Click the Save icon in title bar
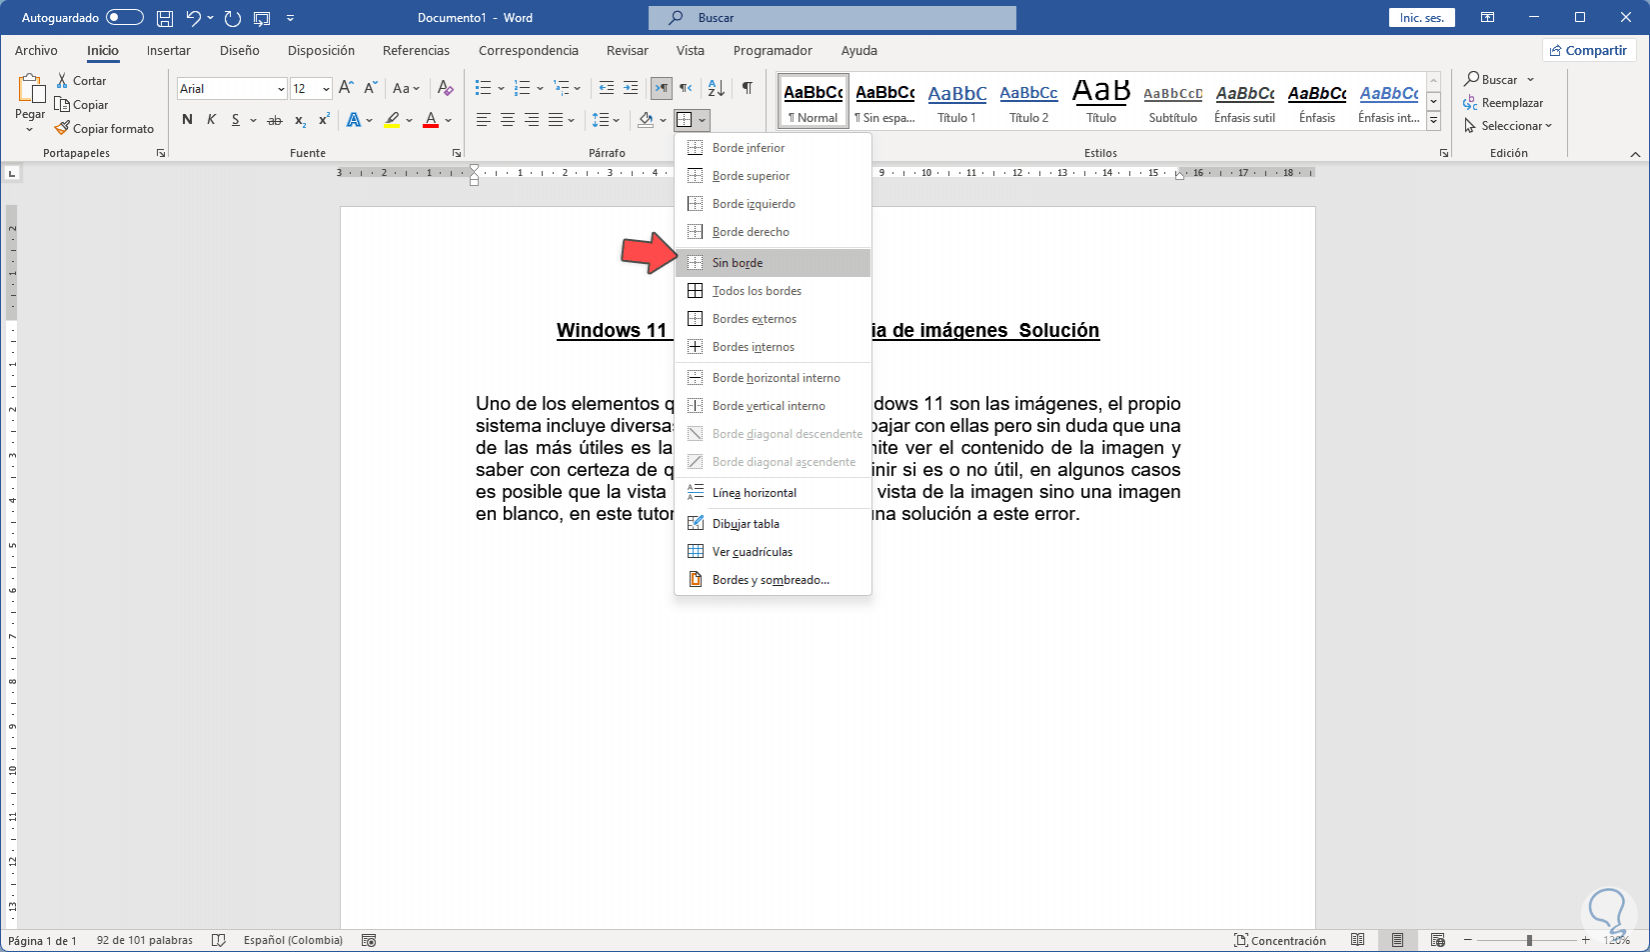The width and height of the screenshot is (1650, 952). pyautogui.click(x=165, y=18)
